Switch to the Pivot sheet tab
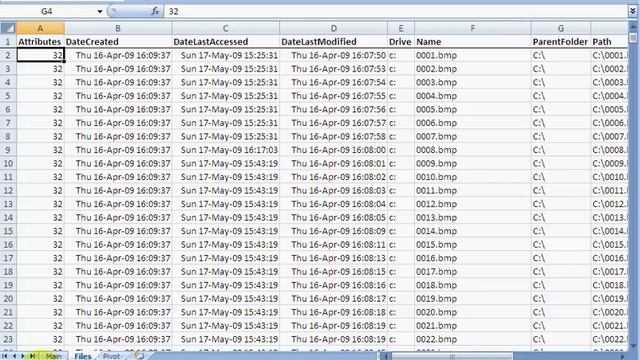 coord(111,356)
